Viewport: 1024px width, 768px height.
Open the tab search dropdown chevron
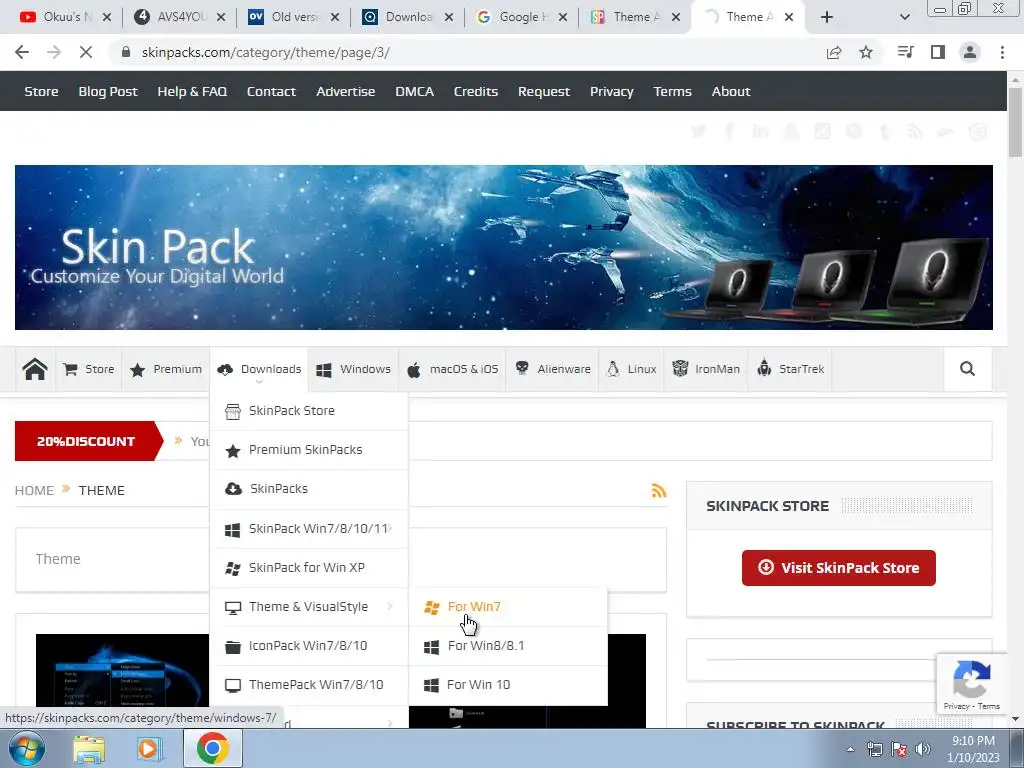pyautogui.click(x=904, y=17)
